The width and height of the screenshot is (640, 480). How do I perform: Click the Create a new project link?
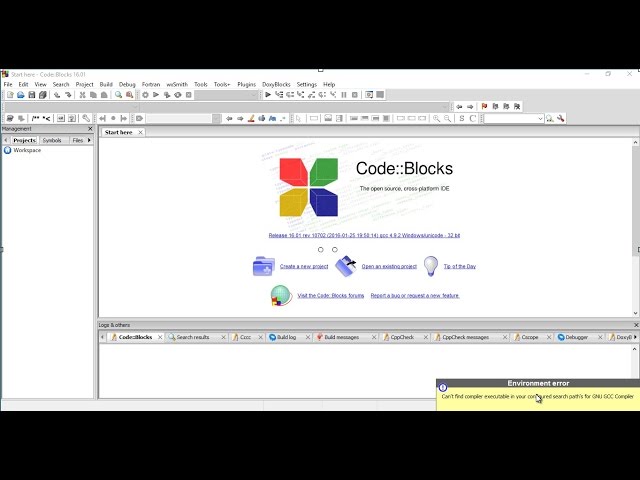pos(304,267)
